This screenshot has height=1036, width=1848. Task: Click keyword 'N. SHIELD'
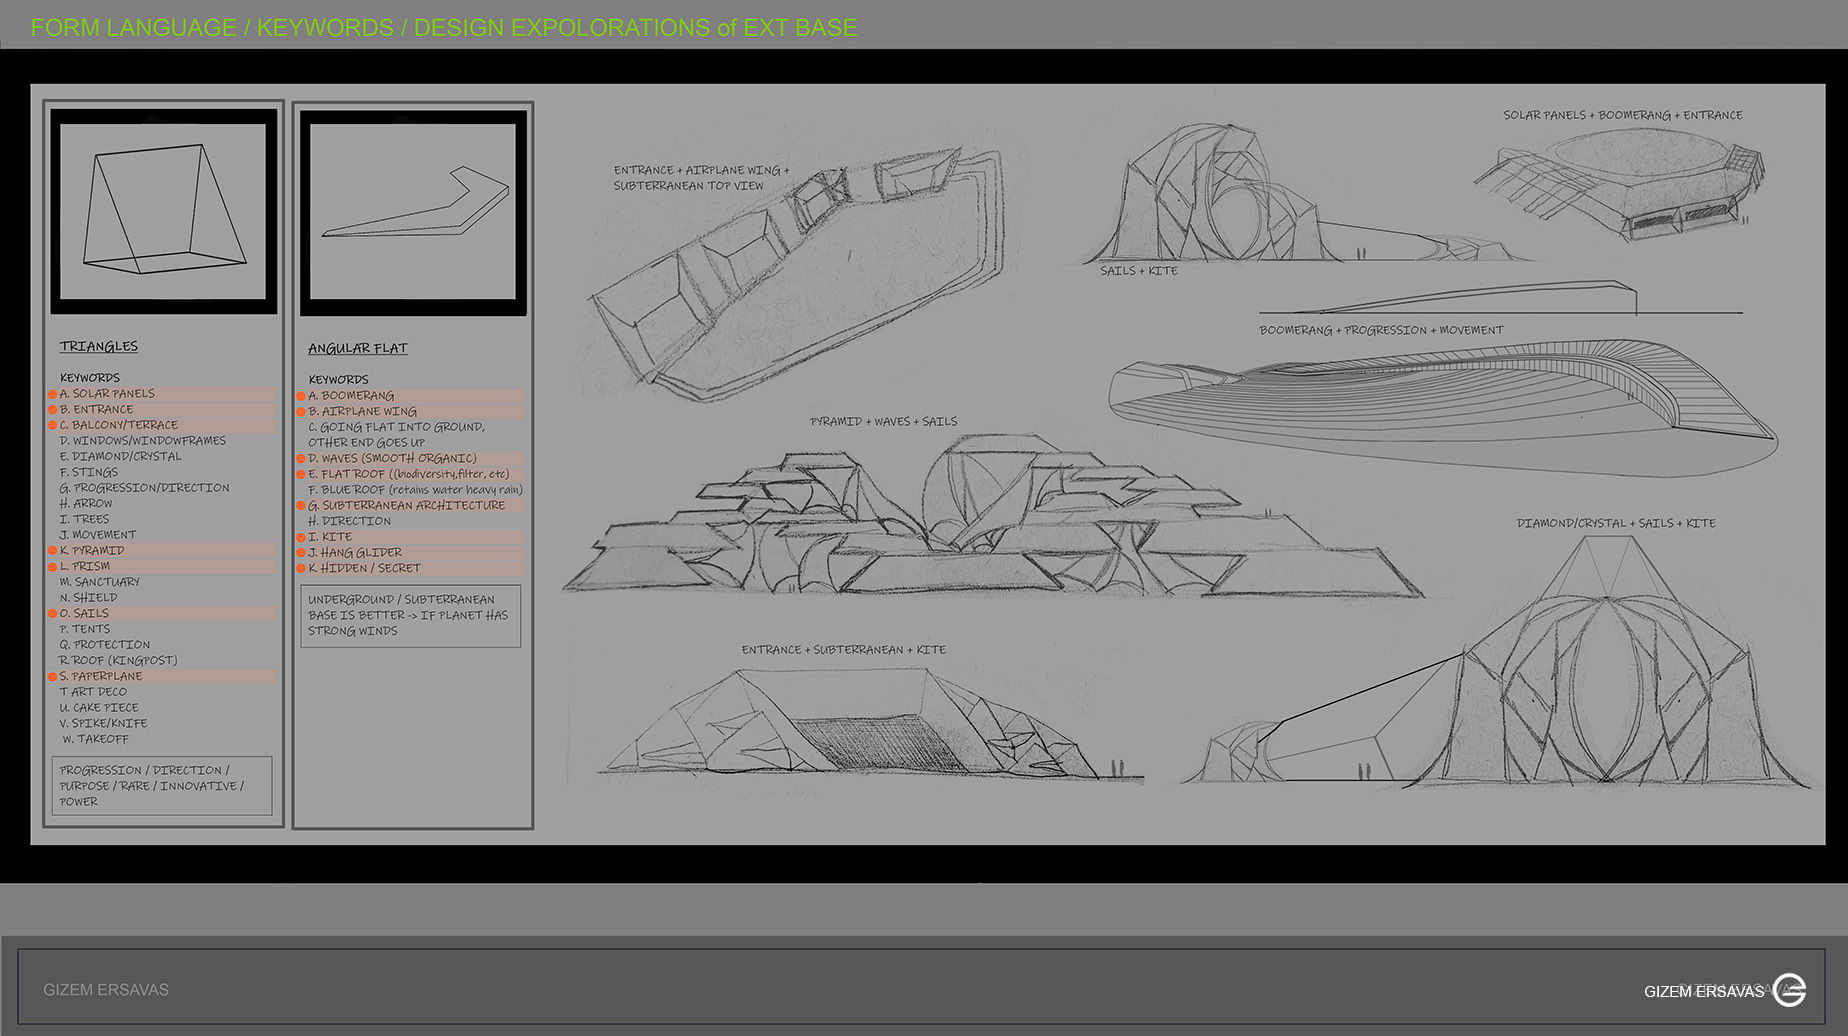[88, 598]
